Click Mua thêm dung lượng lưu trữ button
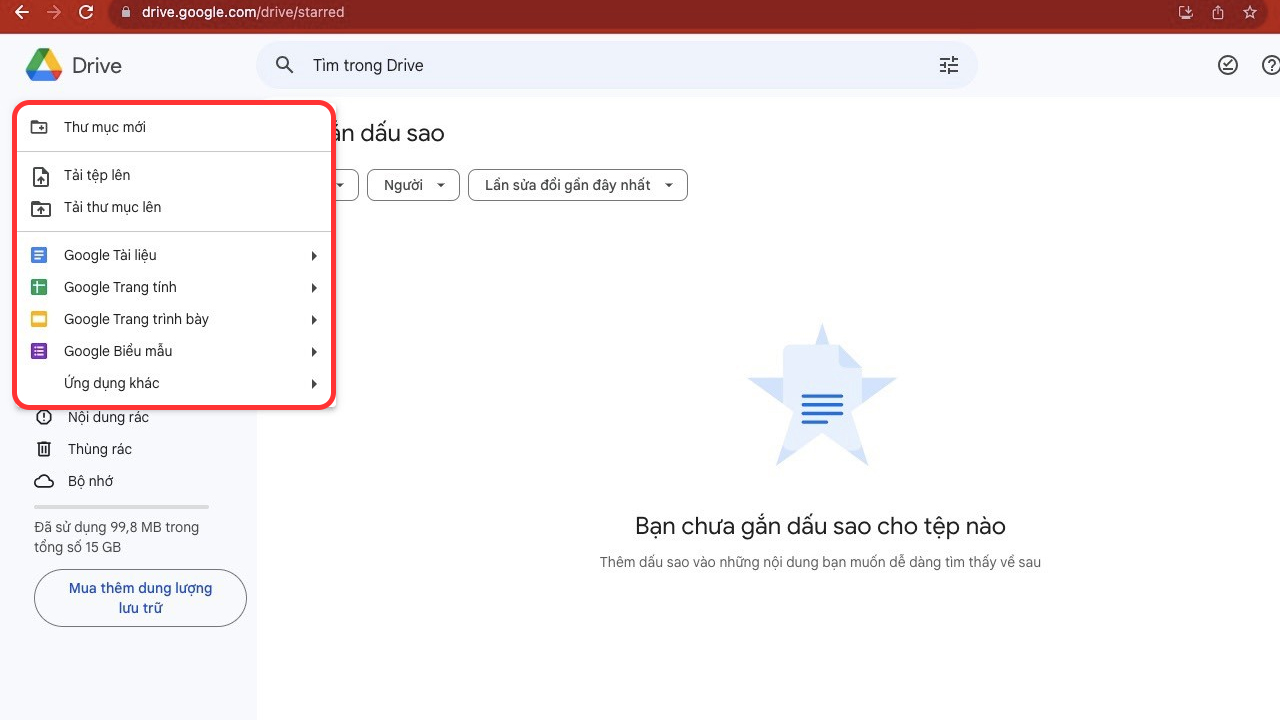The width and height of the screenshot is (1280, 720). coord(140,598)
